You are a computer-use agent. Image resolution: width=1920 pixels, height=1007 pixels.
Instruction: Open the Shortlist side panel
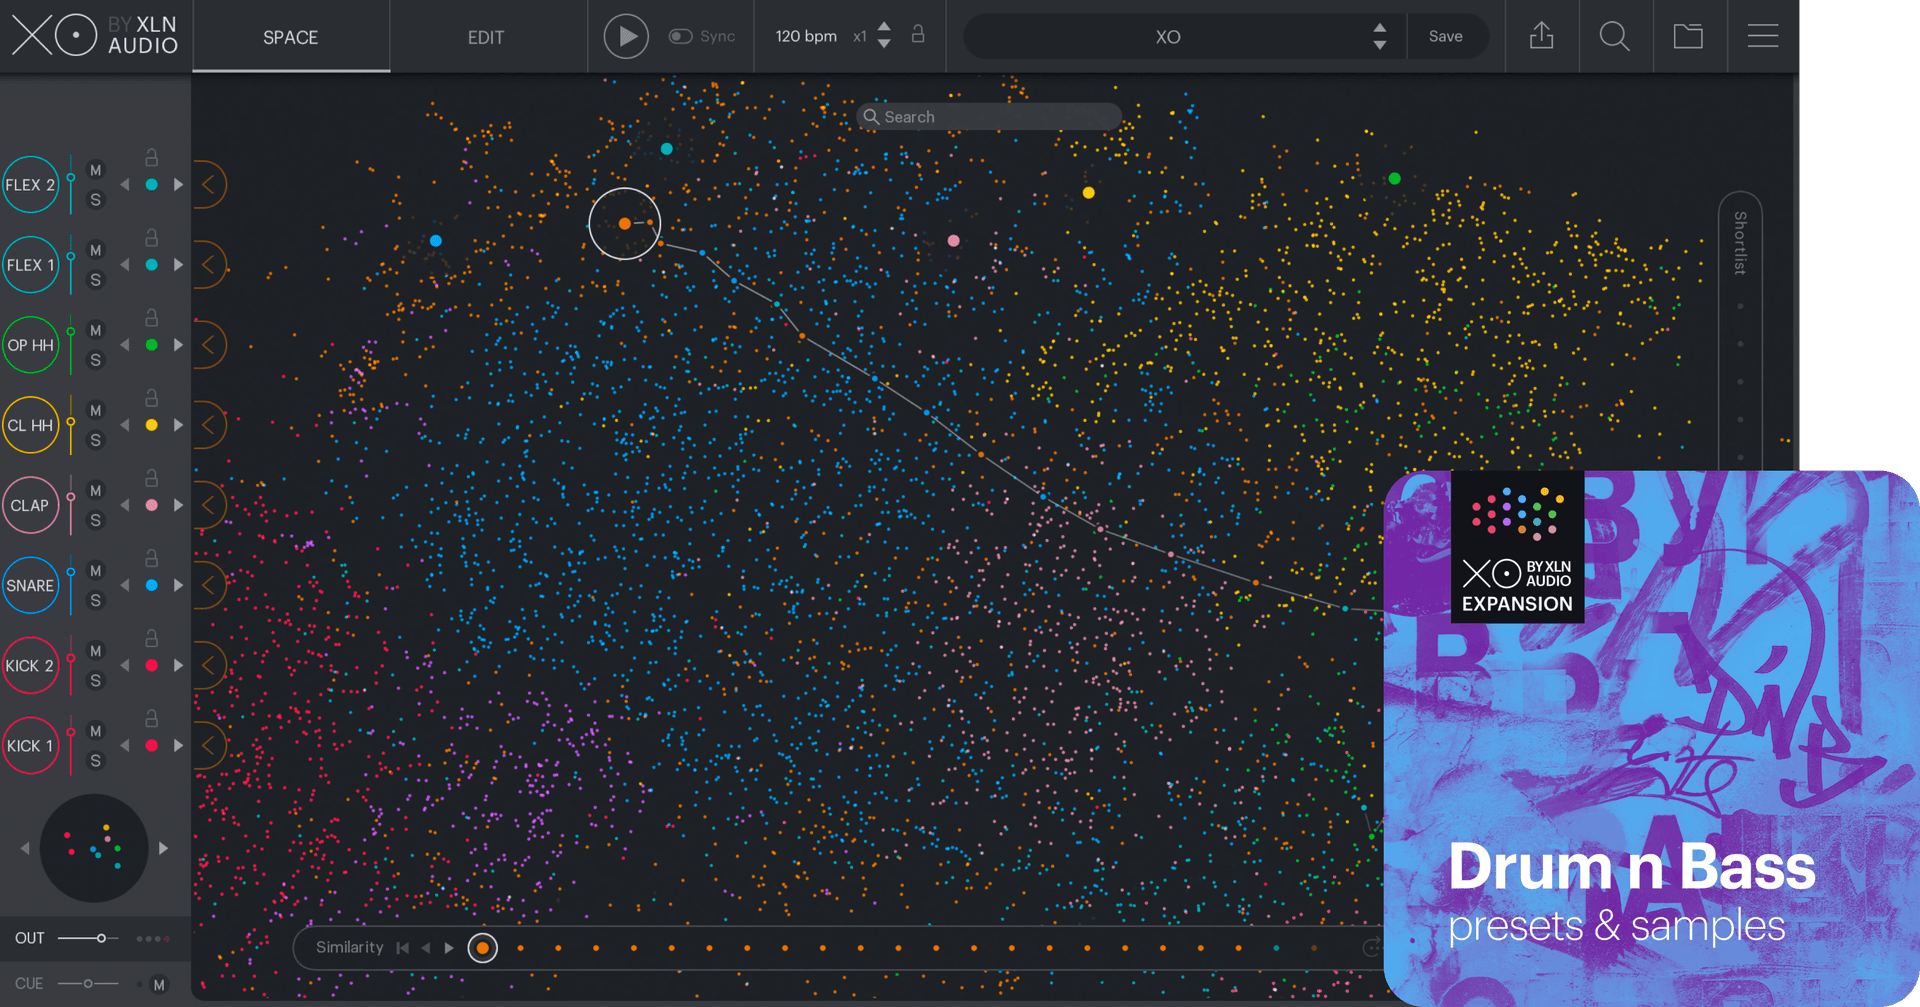[x=1740, y=243]
